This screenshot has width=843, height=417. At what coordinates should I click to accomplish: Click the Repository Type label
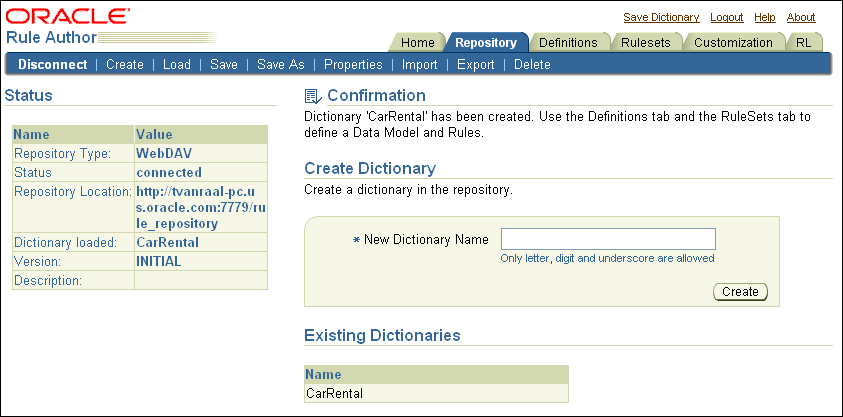click(x=62, y=153)
